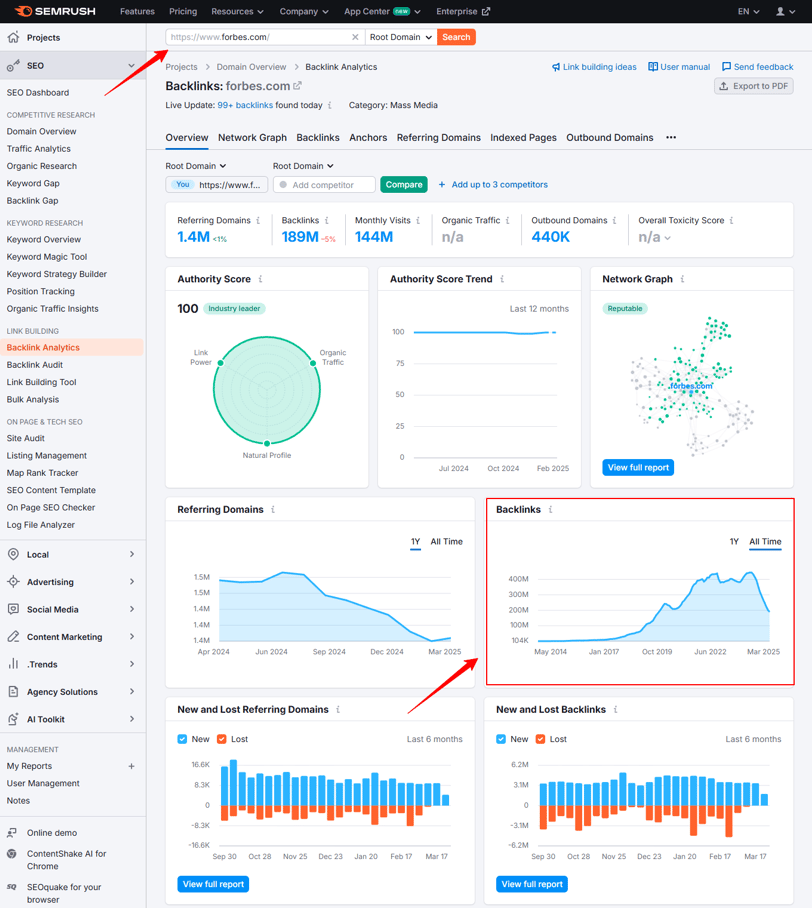Click info icon beside Outbound Domains

click(615, 221)
